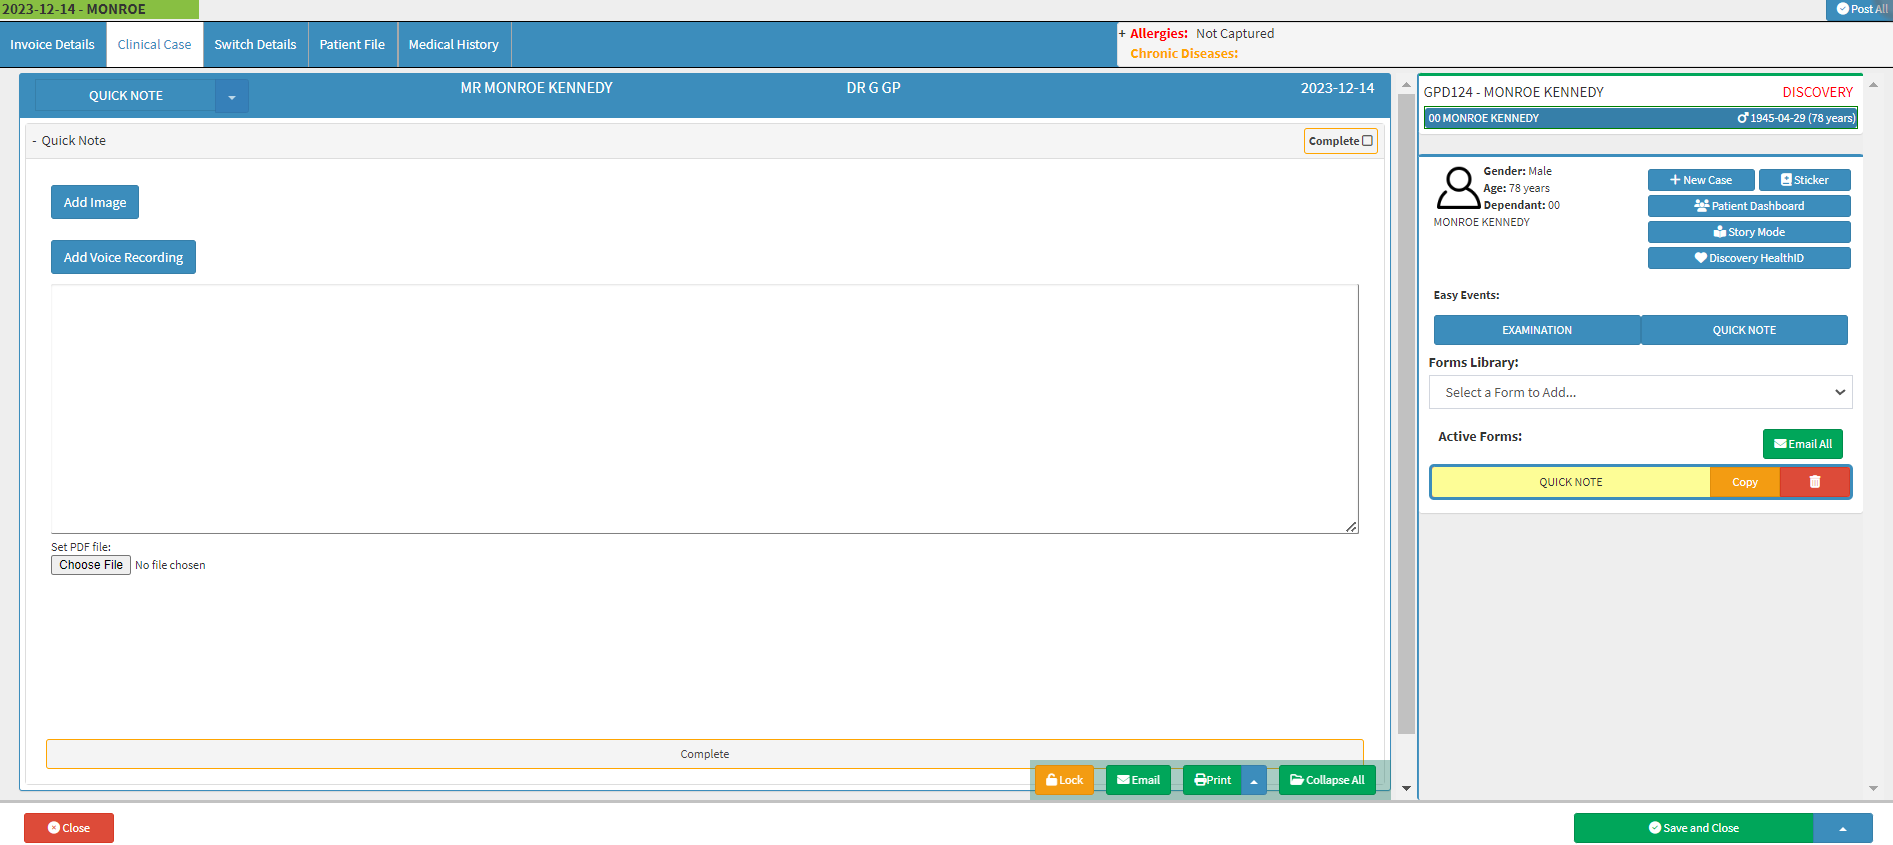
Task: Click the red trash delete icon
Action: (1814, 482)
